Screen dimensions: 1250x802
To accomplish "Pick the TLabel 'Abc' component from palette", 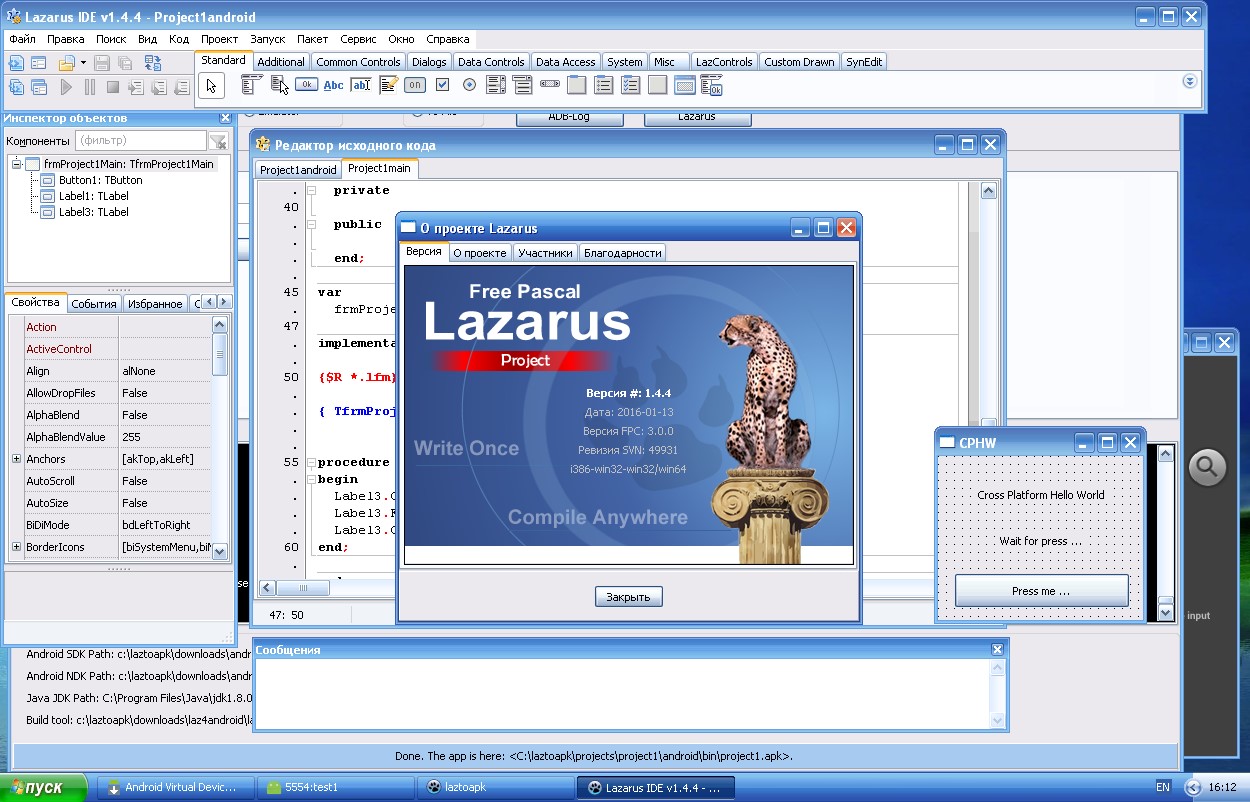I will pyautogui.click(x=334, y=85).
